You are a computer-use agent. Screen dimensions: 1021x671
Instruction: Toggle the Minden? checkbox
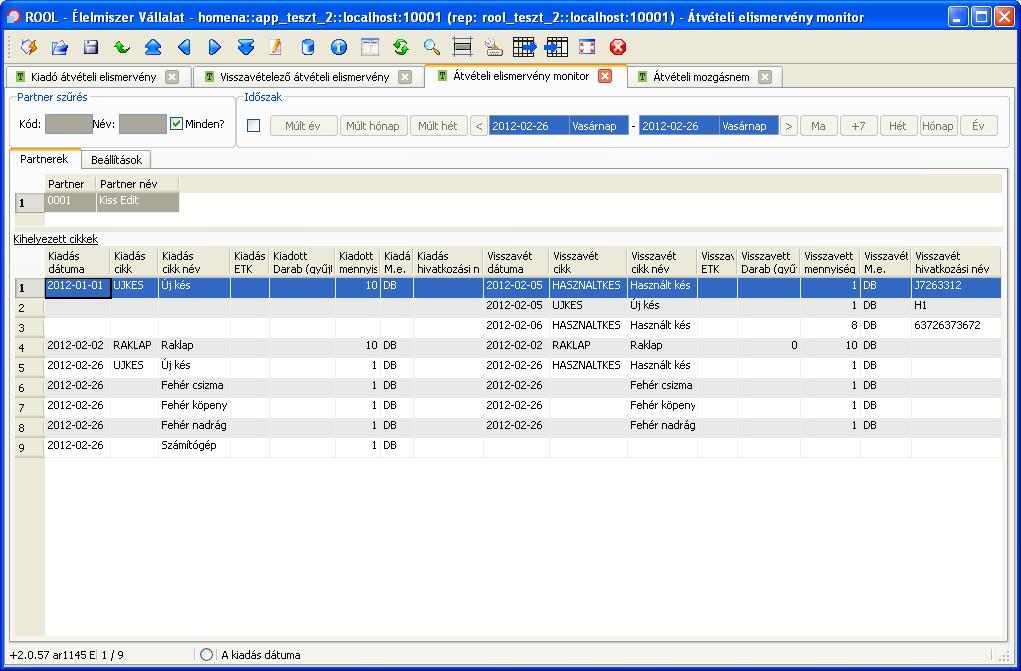(177, 124)
